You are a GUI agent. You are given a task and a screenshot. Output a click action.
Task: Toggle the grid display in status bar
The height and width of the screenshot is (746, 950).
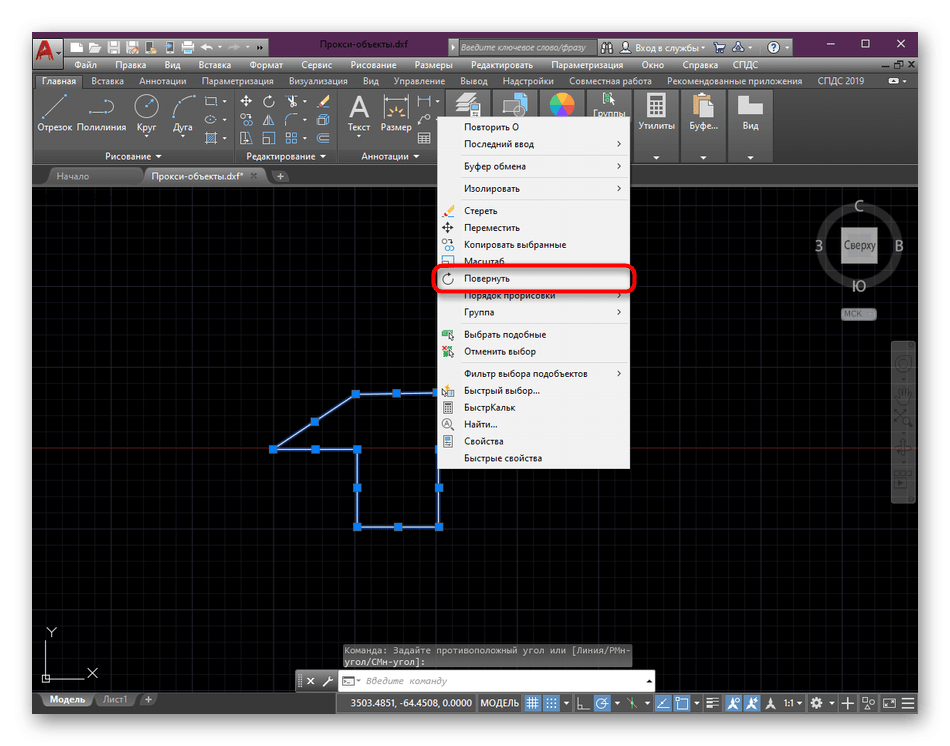[x=533, y=703]
